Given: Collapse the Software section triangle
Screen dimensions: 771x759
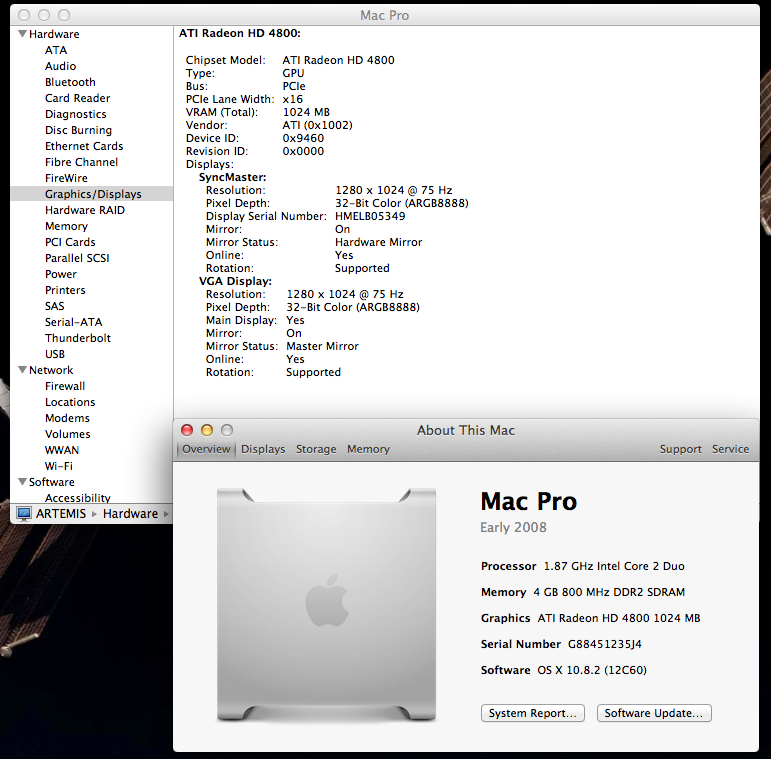Looking at the screenshot, I should tap(22, 482).
